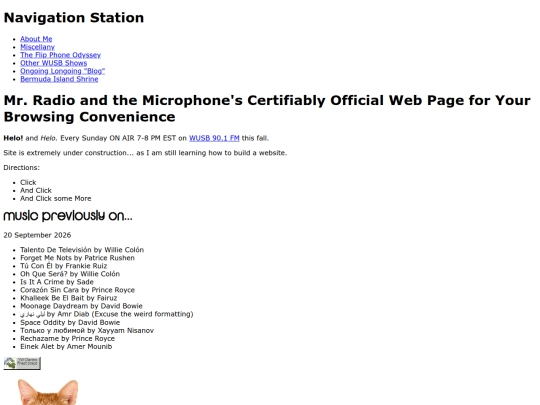This screenshot has height=405, width=540.
Task: Follow the WUSB 90.1 FM link
Action: (214, 138)
